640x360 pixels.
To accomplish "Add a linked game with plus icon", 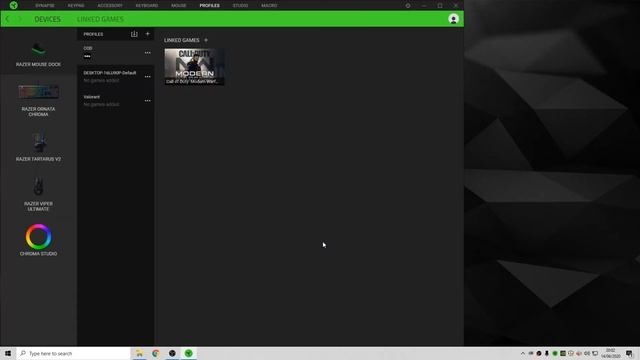I will pos(206,40).
